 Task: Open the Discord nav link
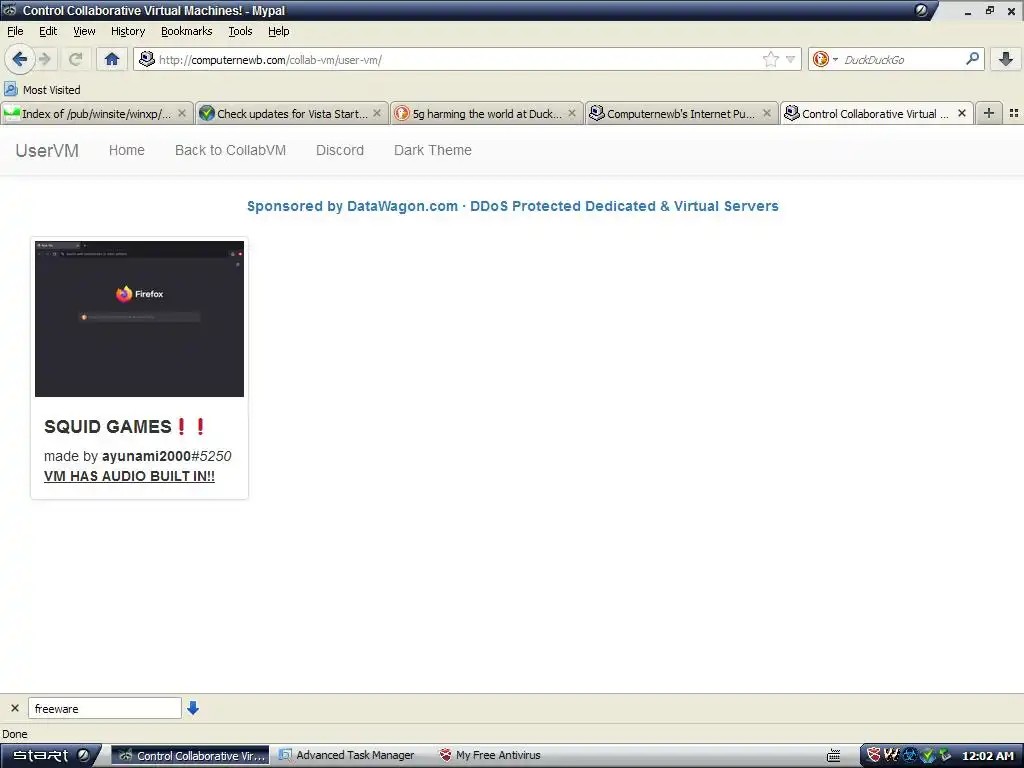tap(340, 150)
